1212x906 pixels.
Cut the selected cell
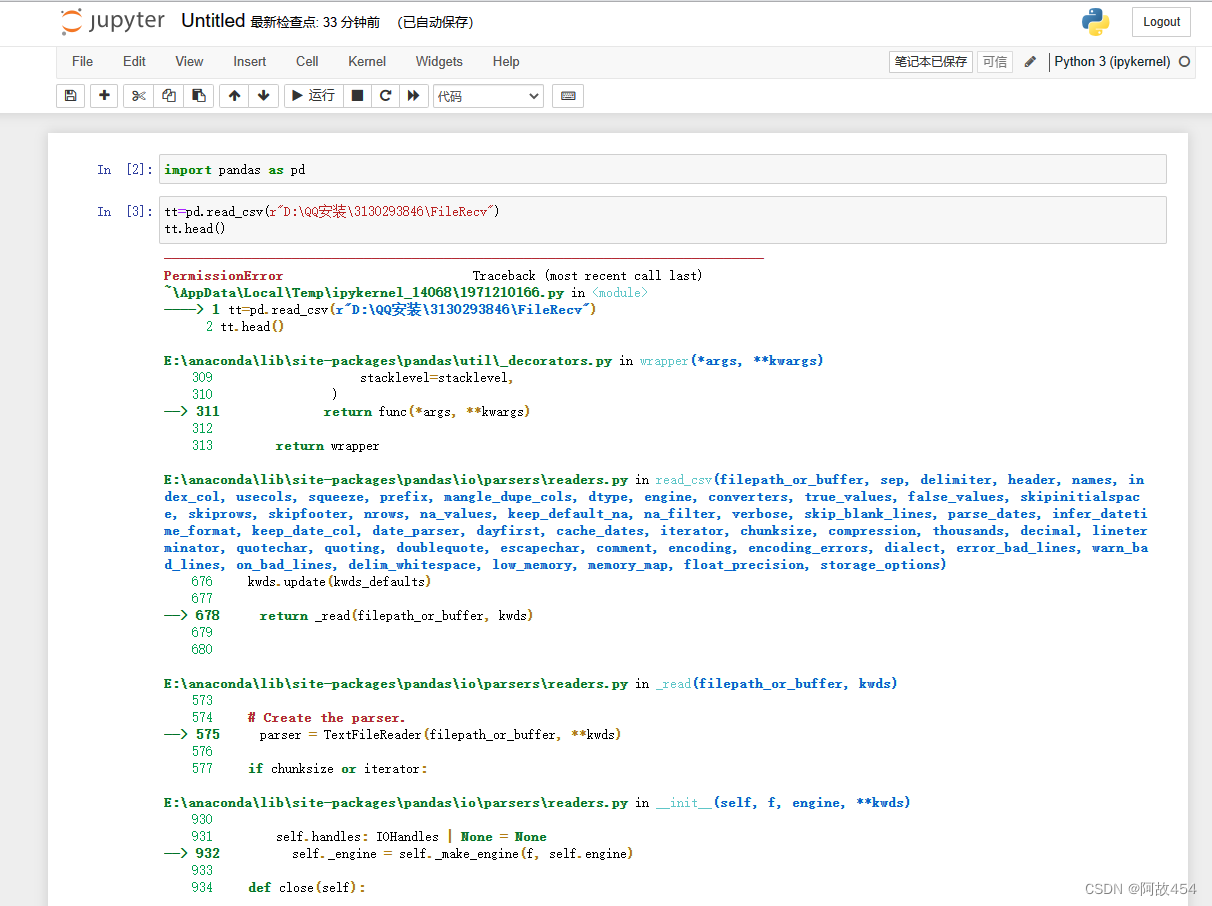tap(138, 95)
